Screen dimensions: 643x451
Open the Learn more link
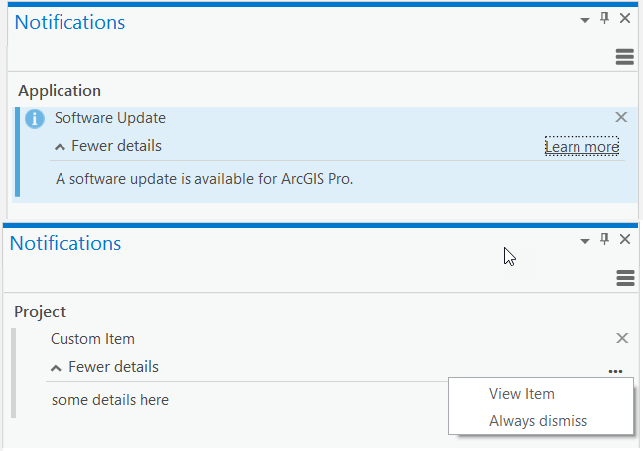point(582,147)
